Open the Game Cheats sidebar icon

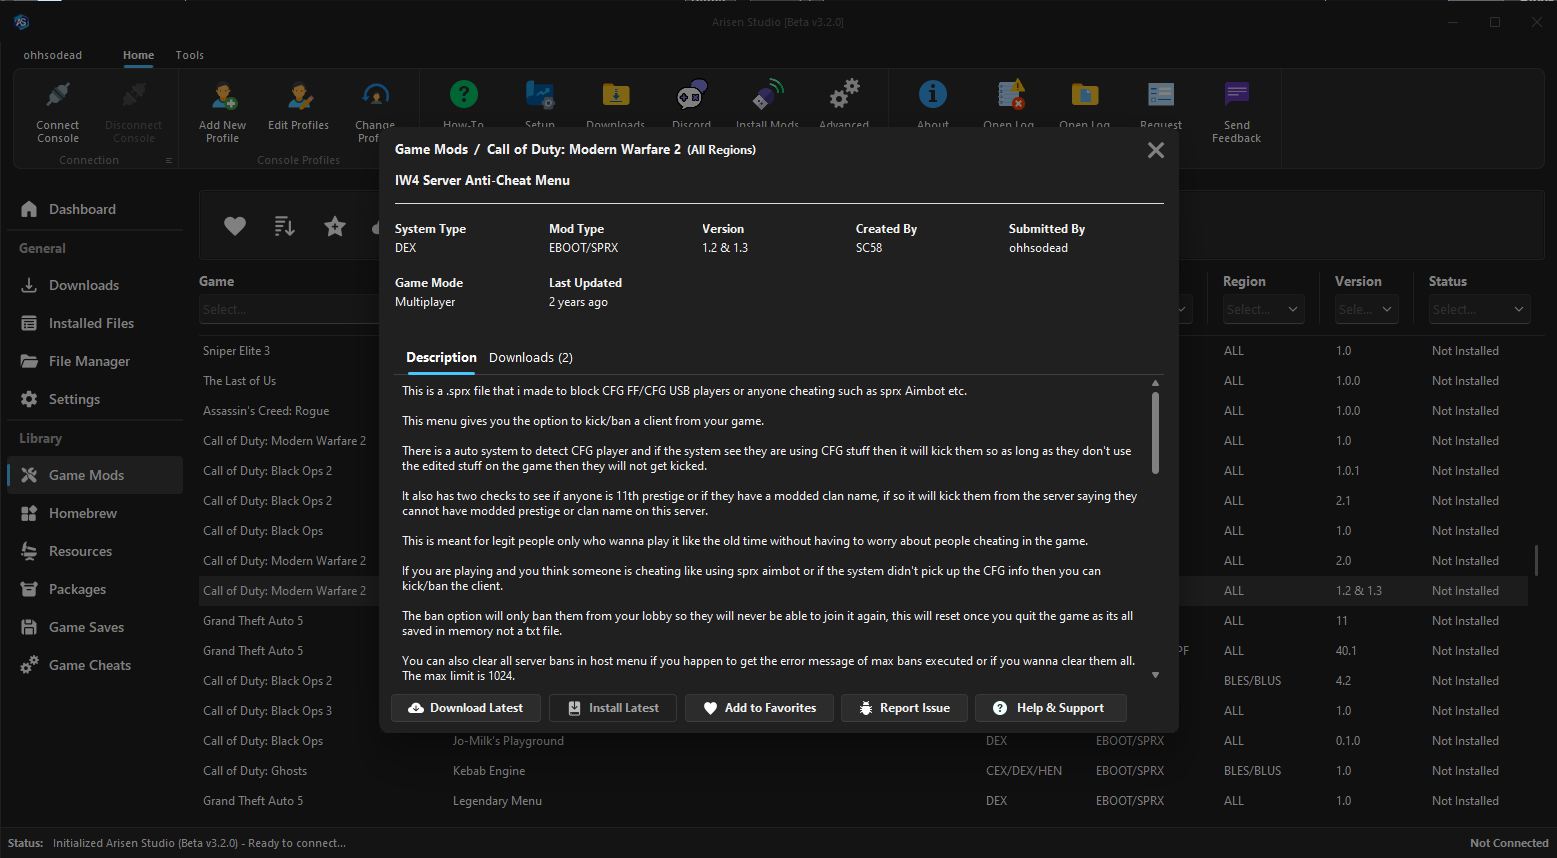29,664
